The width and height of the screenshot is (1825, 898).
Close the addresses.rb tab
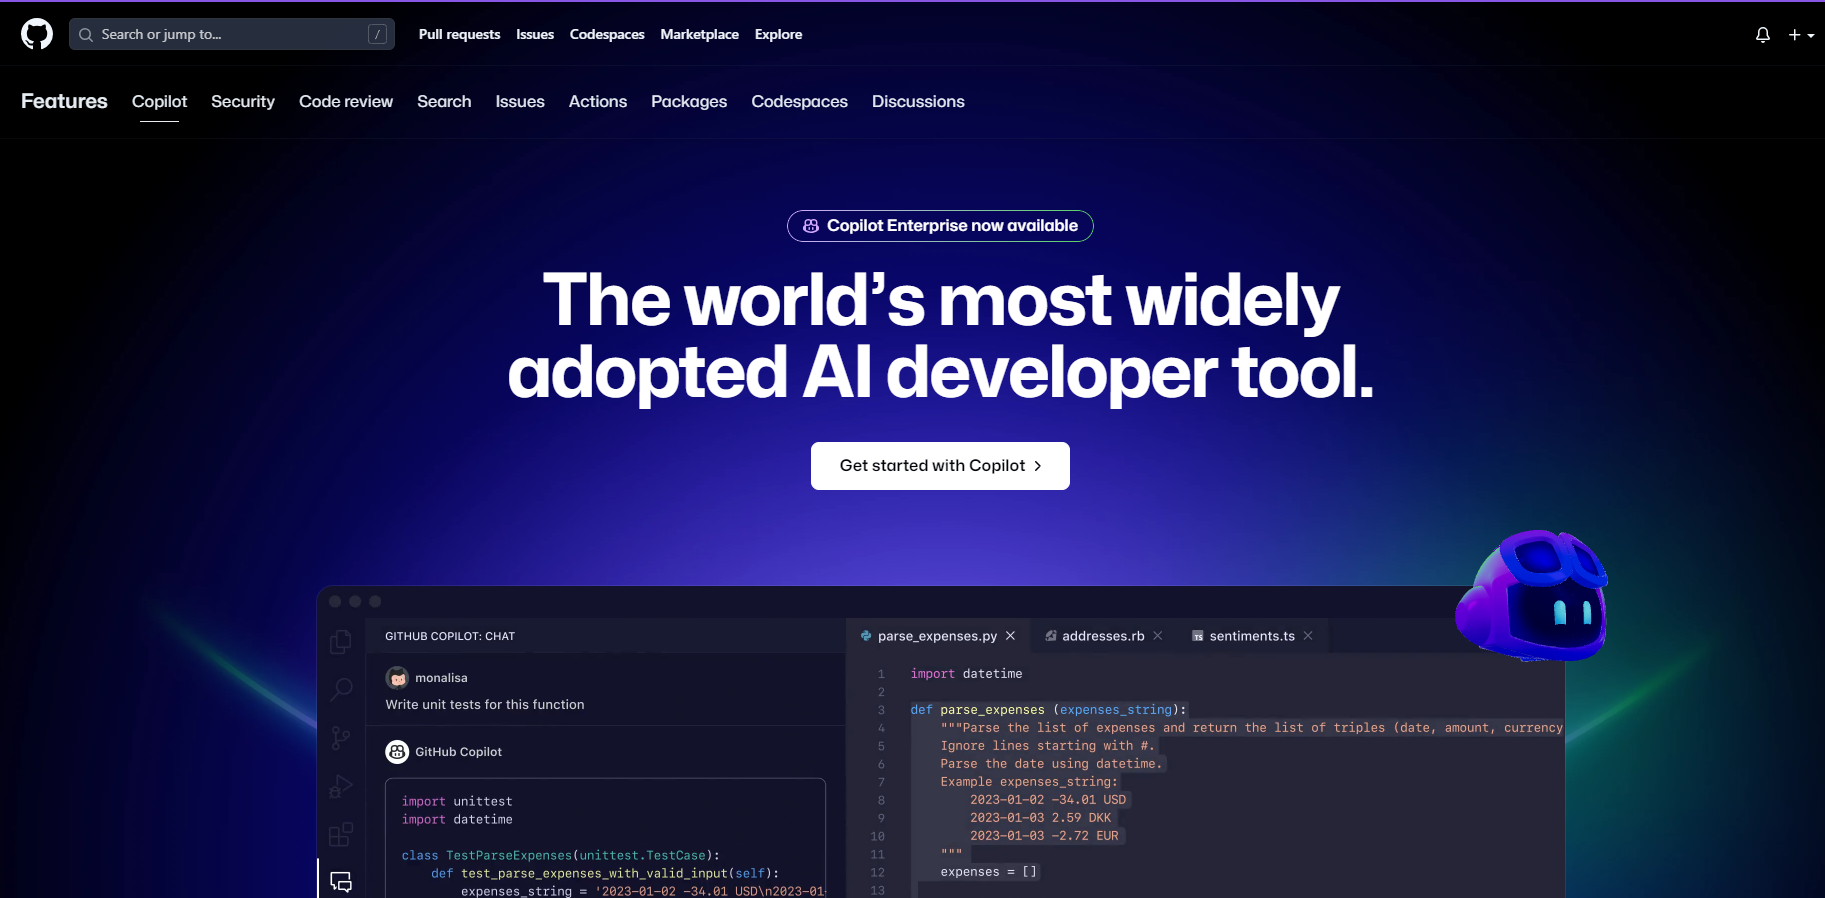pyautogui.click(x=1158, y=636)
